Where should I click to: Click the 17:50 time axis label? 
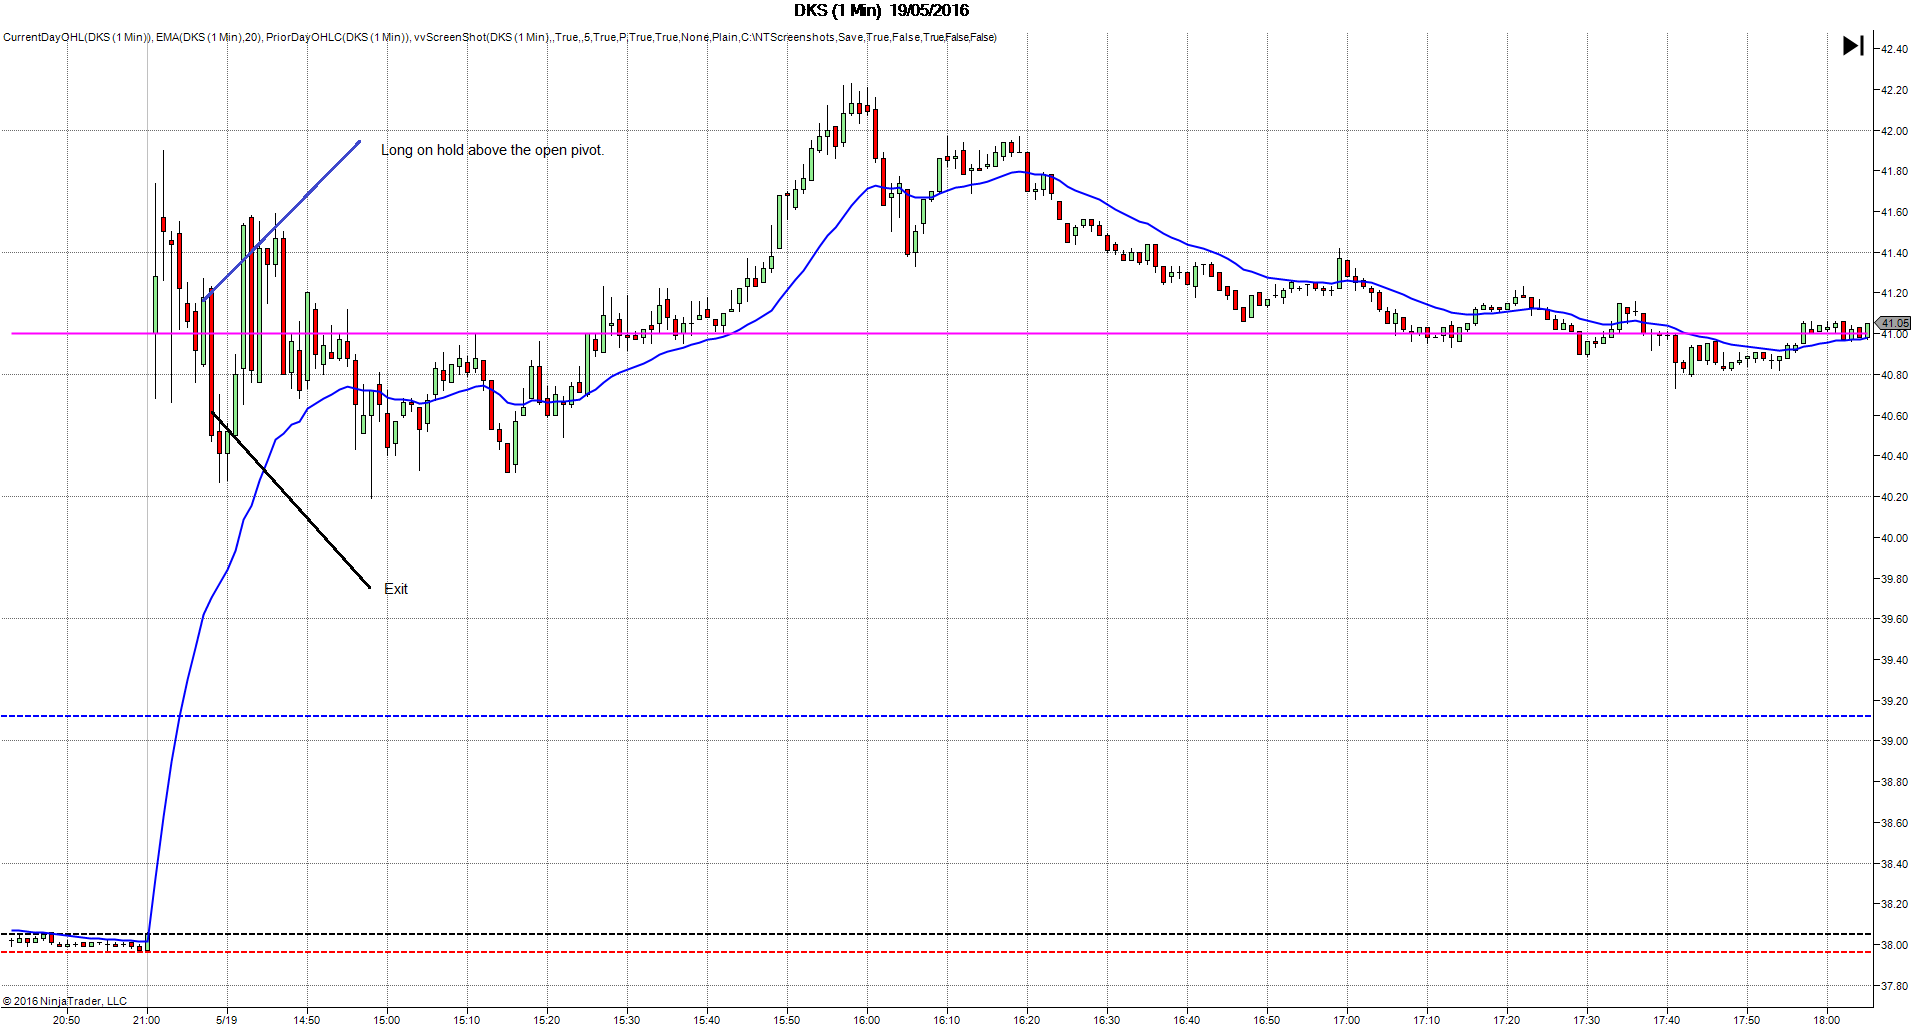1747,1020
